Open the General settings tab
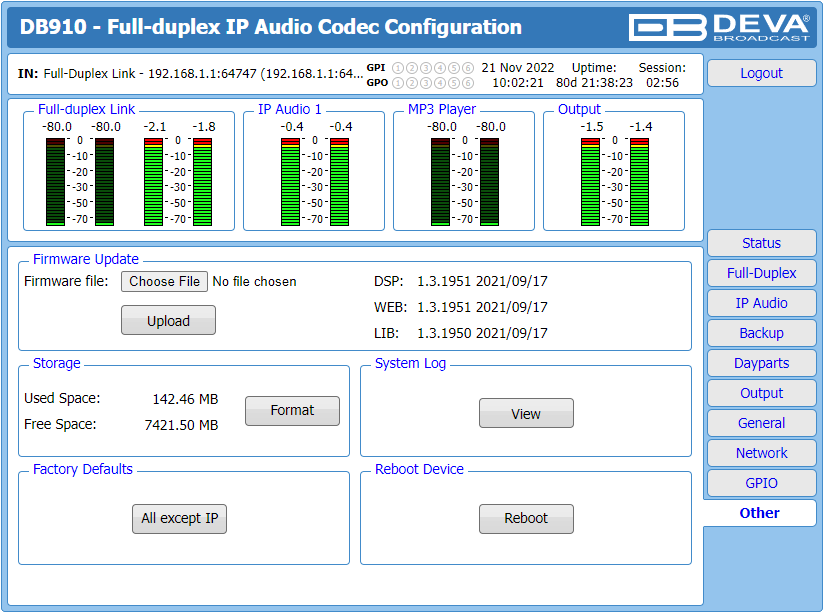Image resolution: width=824 pixels, height=613 pixels. click(761, 423)
